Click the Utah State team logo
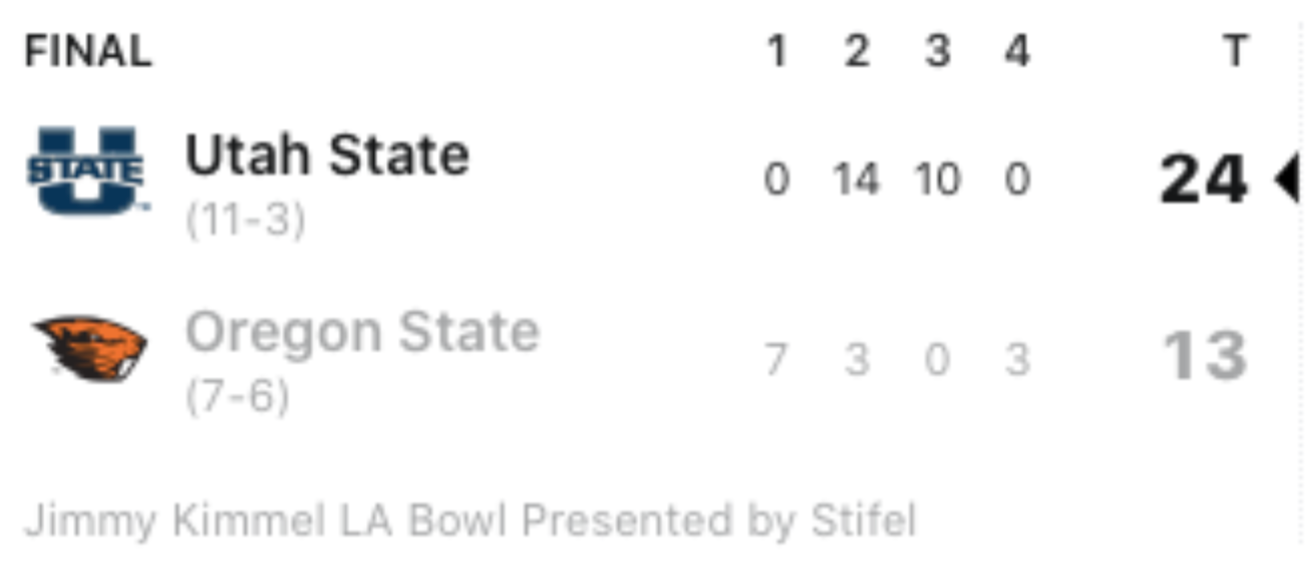1316x582 pixels. (x=87, y=170)
